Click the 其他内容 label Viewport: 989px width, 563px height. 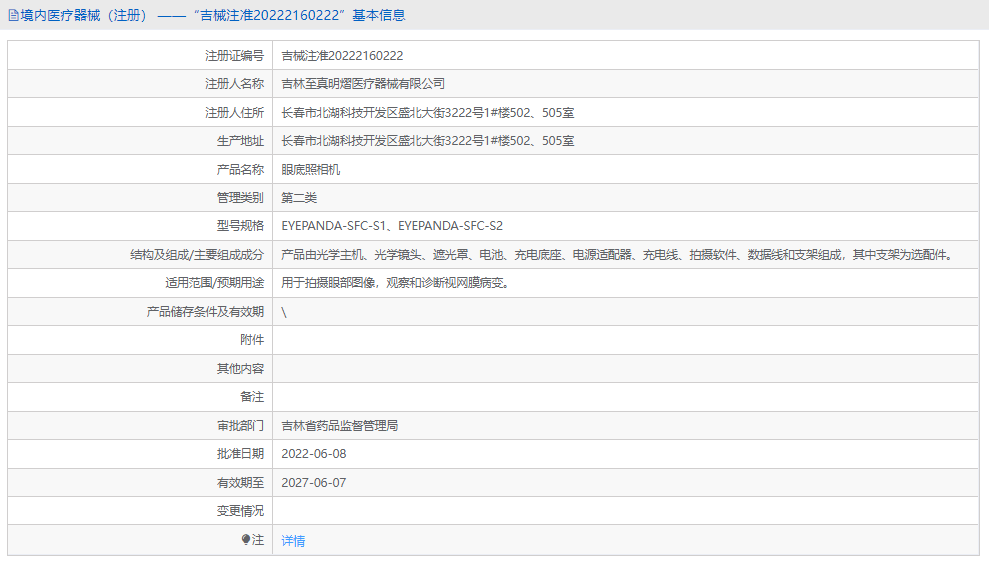(240, 369)
